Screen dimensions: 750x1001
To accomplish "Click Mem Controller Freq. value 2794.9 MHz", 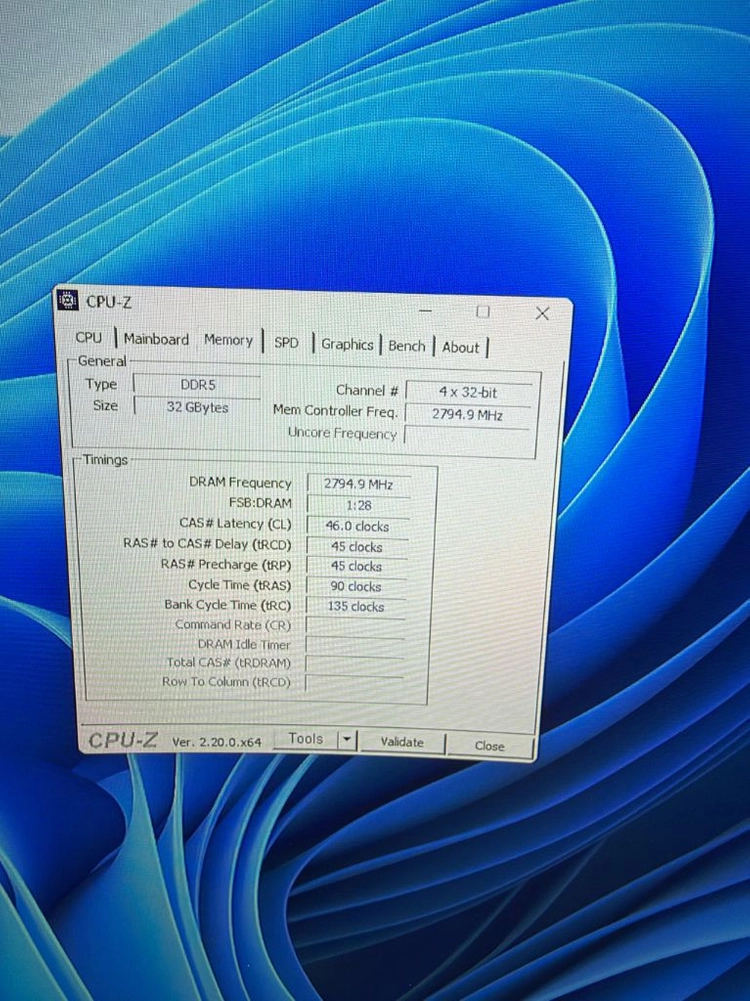I will point(468,414).
